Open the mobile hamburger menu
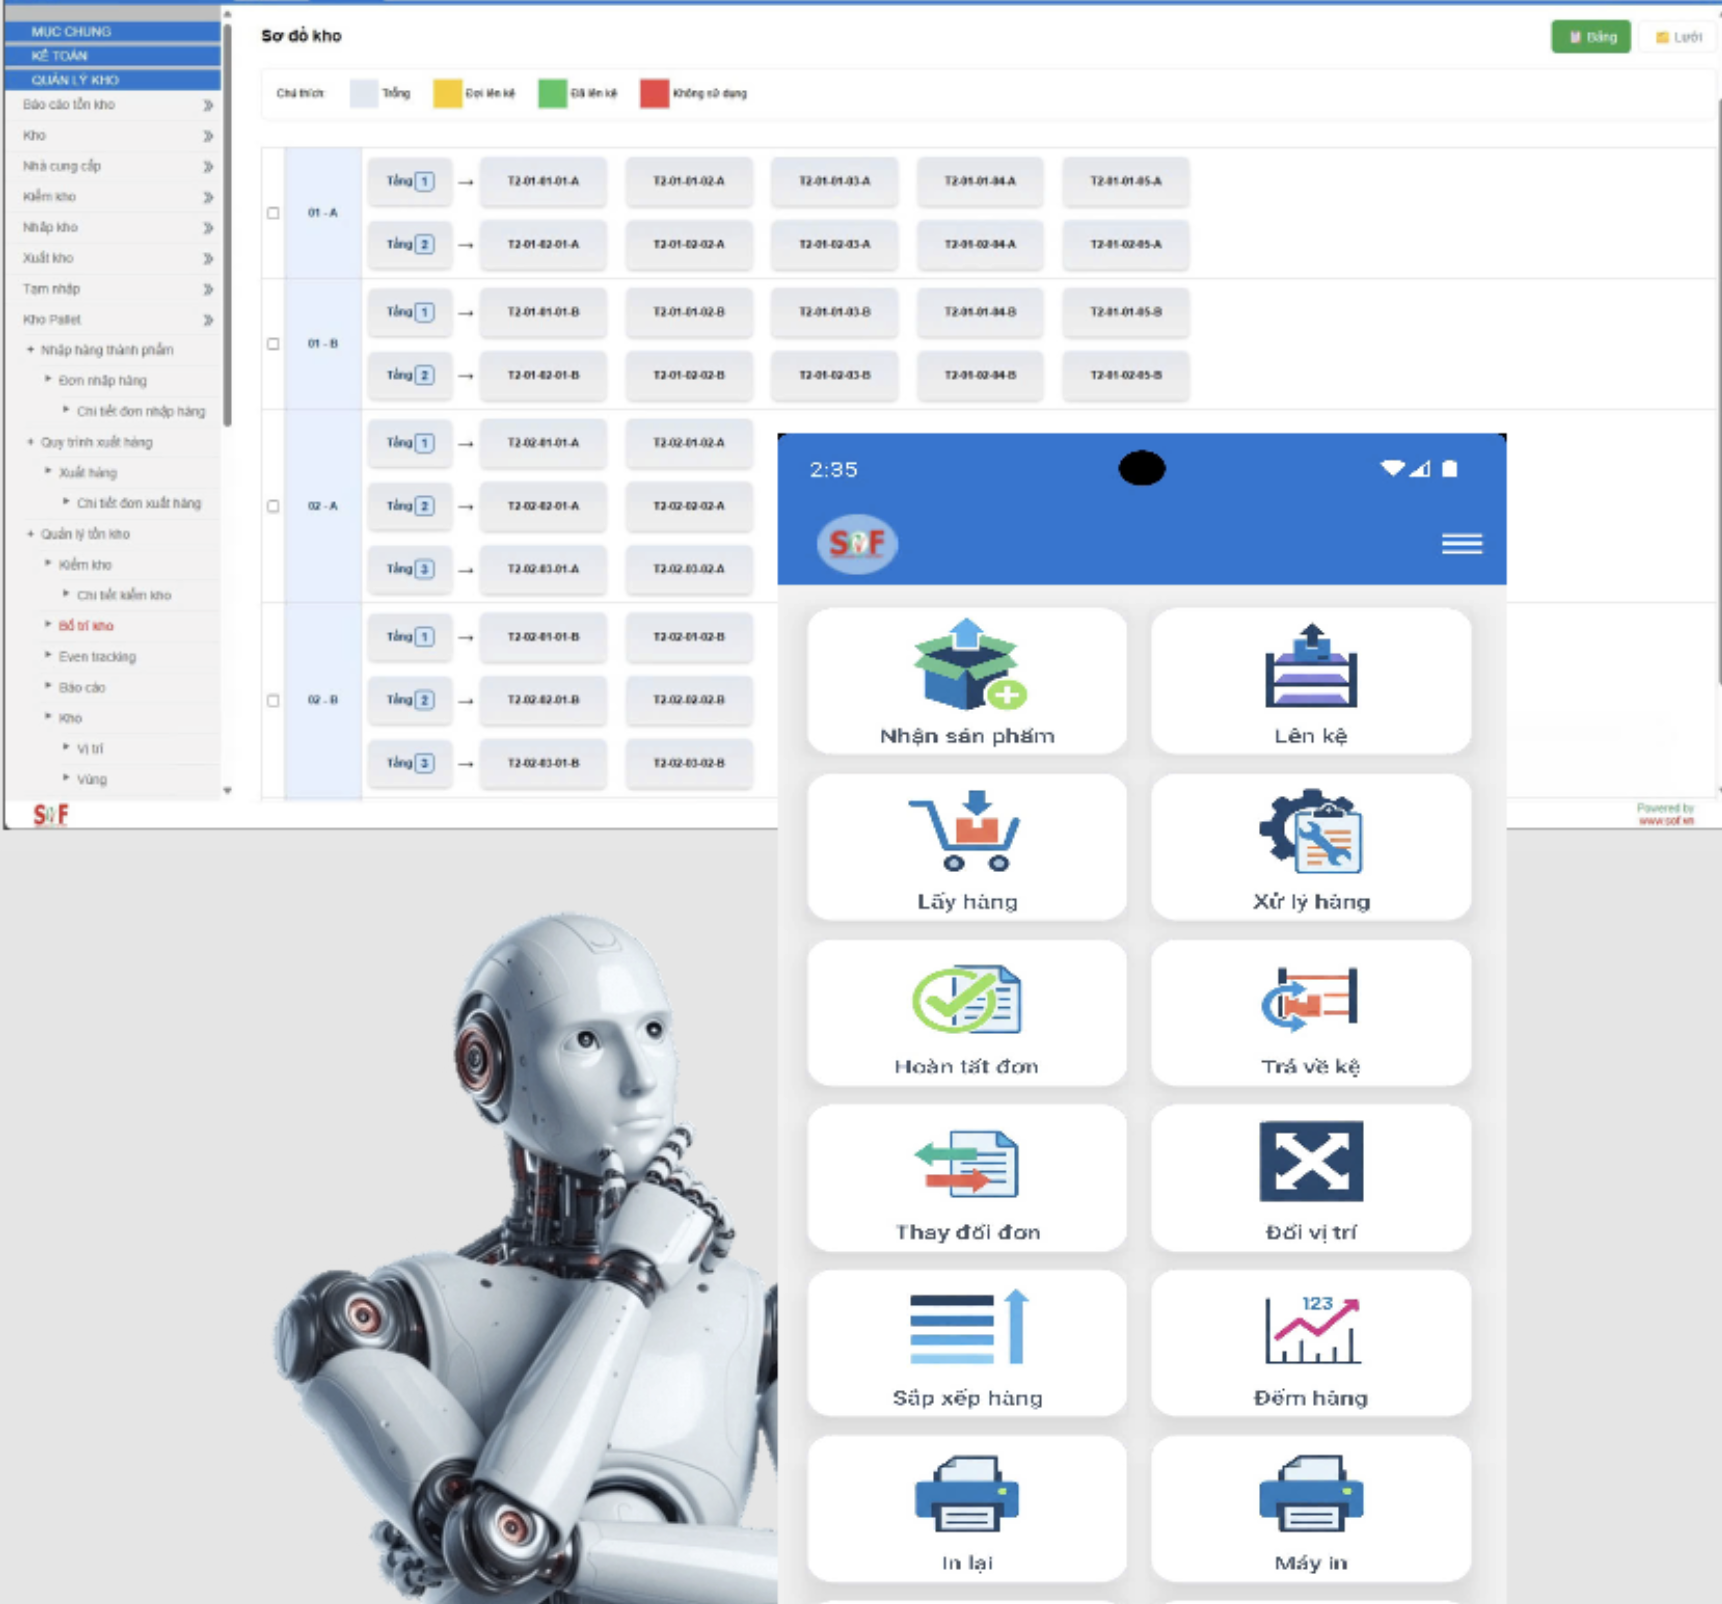1722x1604 pixels. pyautogui.click(x=1461, y=544)
